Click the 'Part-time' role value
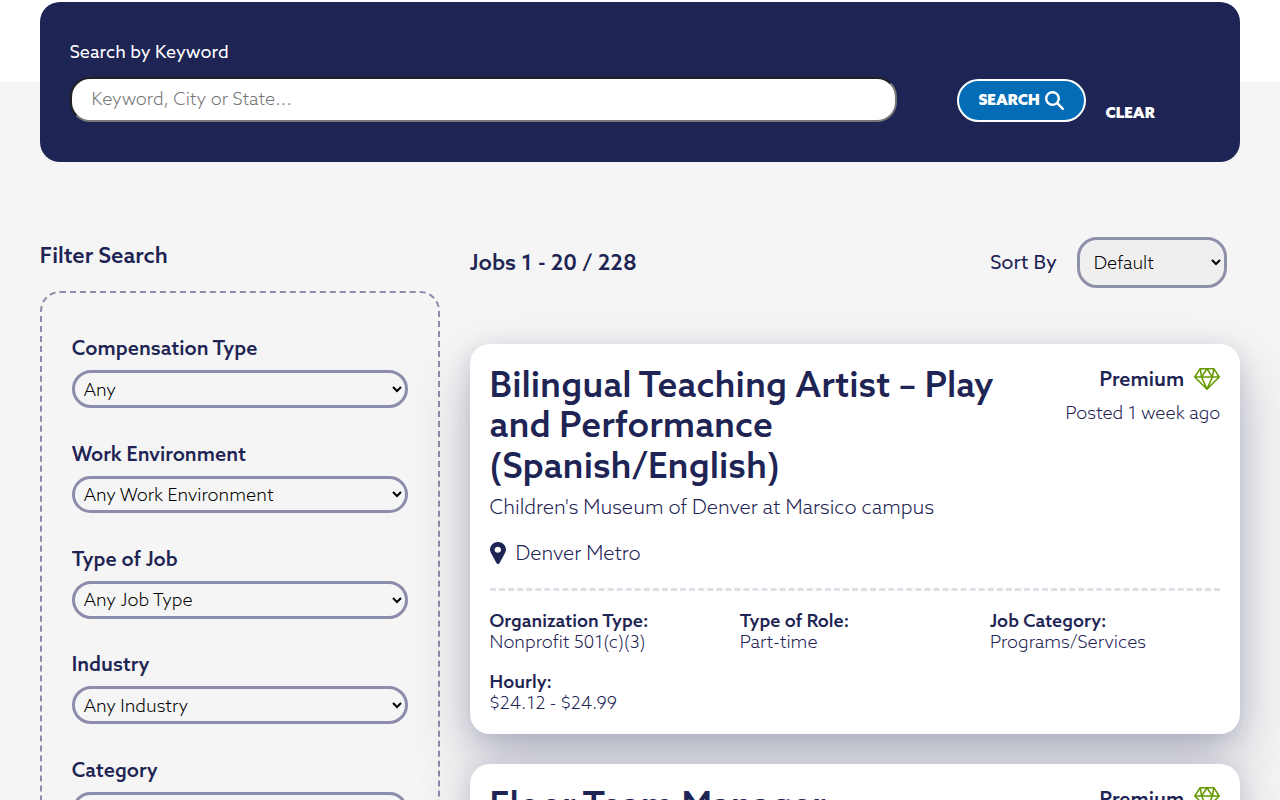 coord(779,642)
